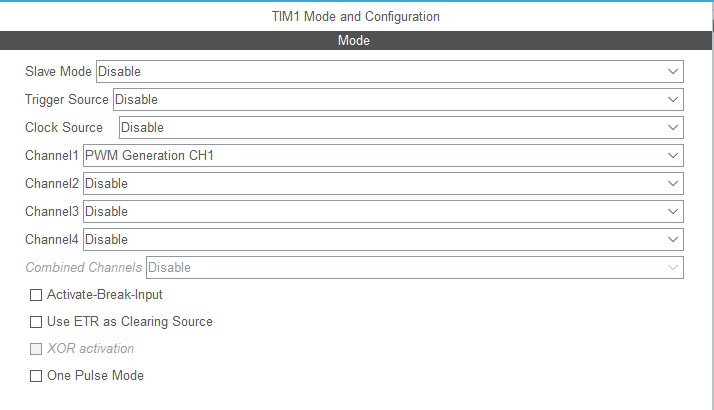Image resolution: width=714 pixels, height=410 pixels.
Task: Open the Clock Source dropdown
Action: coord(401,128)
